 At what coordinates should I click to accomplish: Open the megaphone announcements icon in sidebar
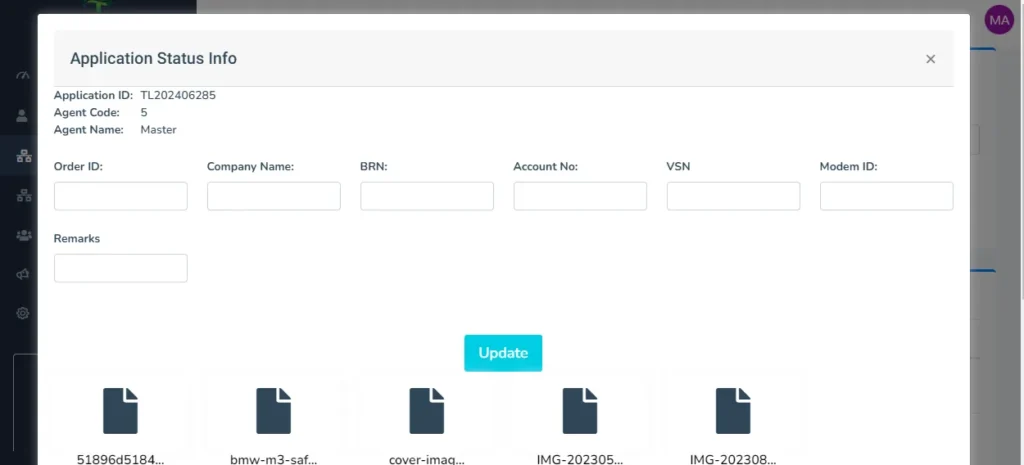point(22,274)
